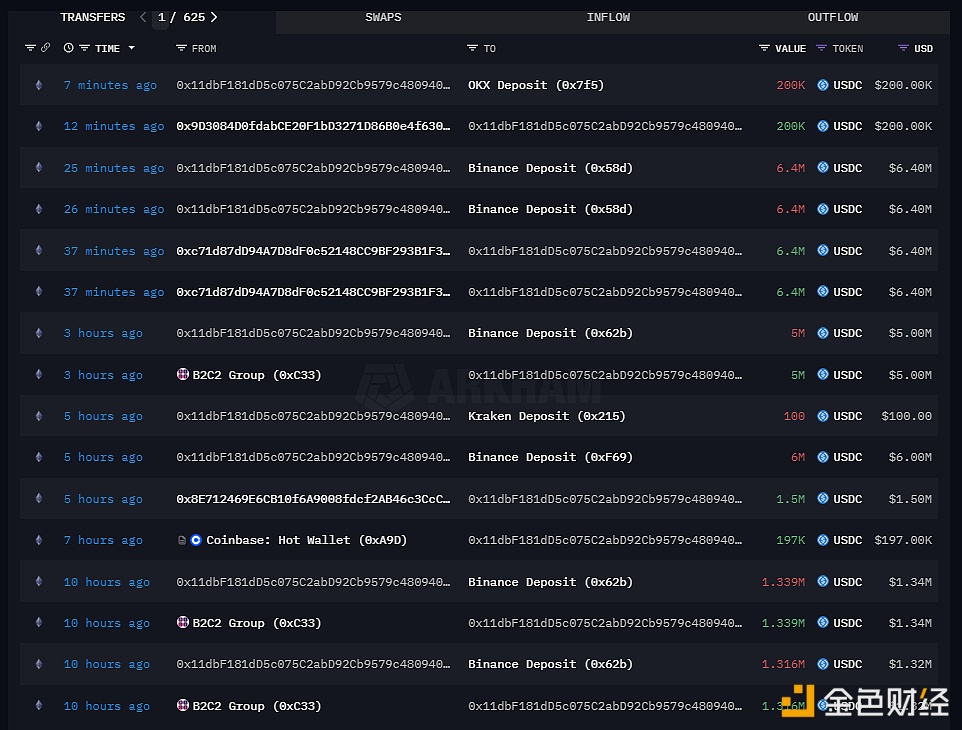
Task: Open the '12 minutes ago' transaction
Action: click(114, 126)
